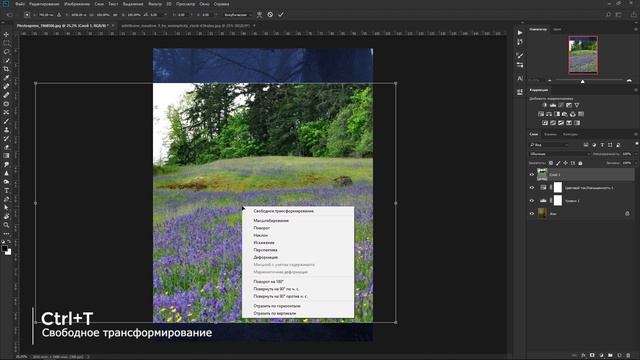Toggle the layer filter on/off switch
This screenshot has width=640, height=360.
click(x=636, y=144)
